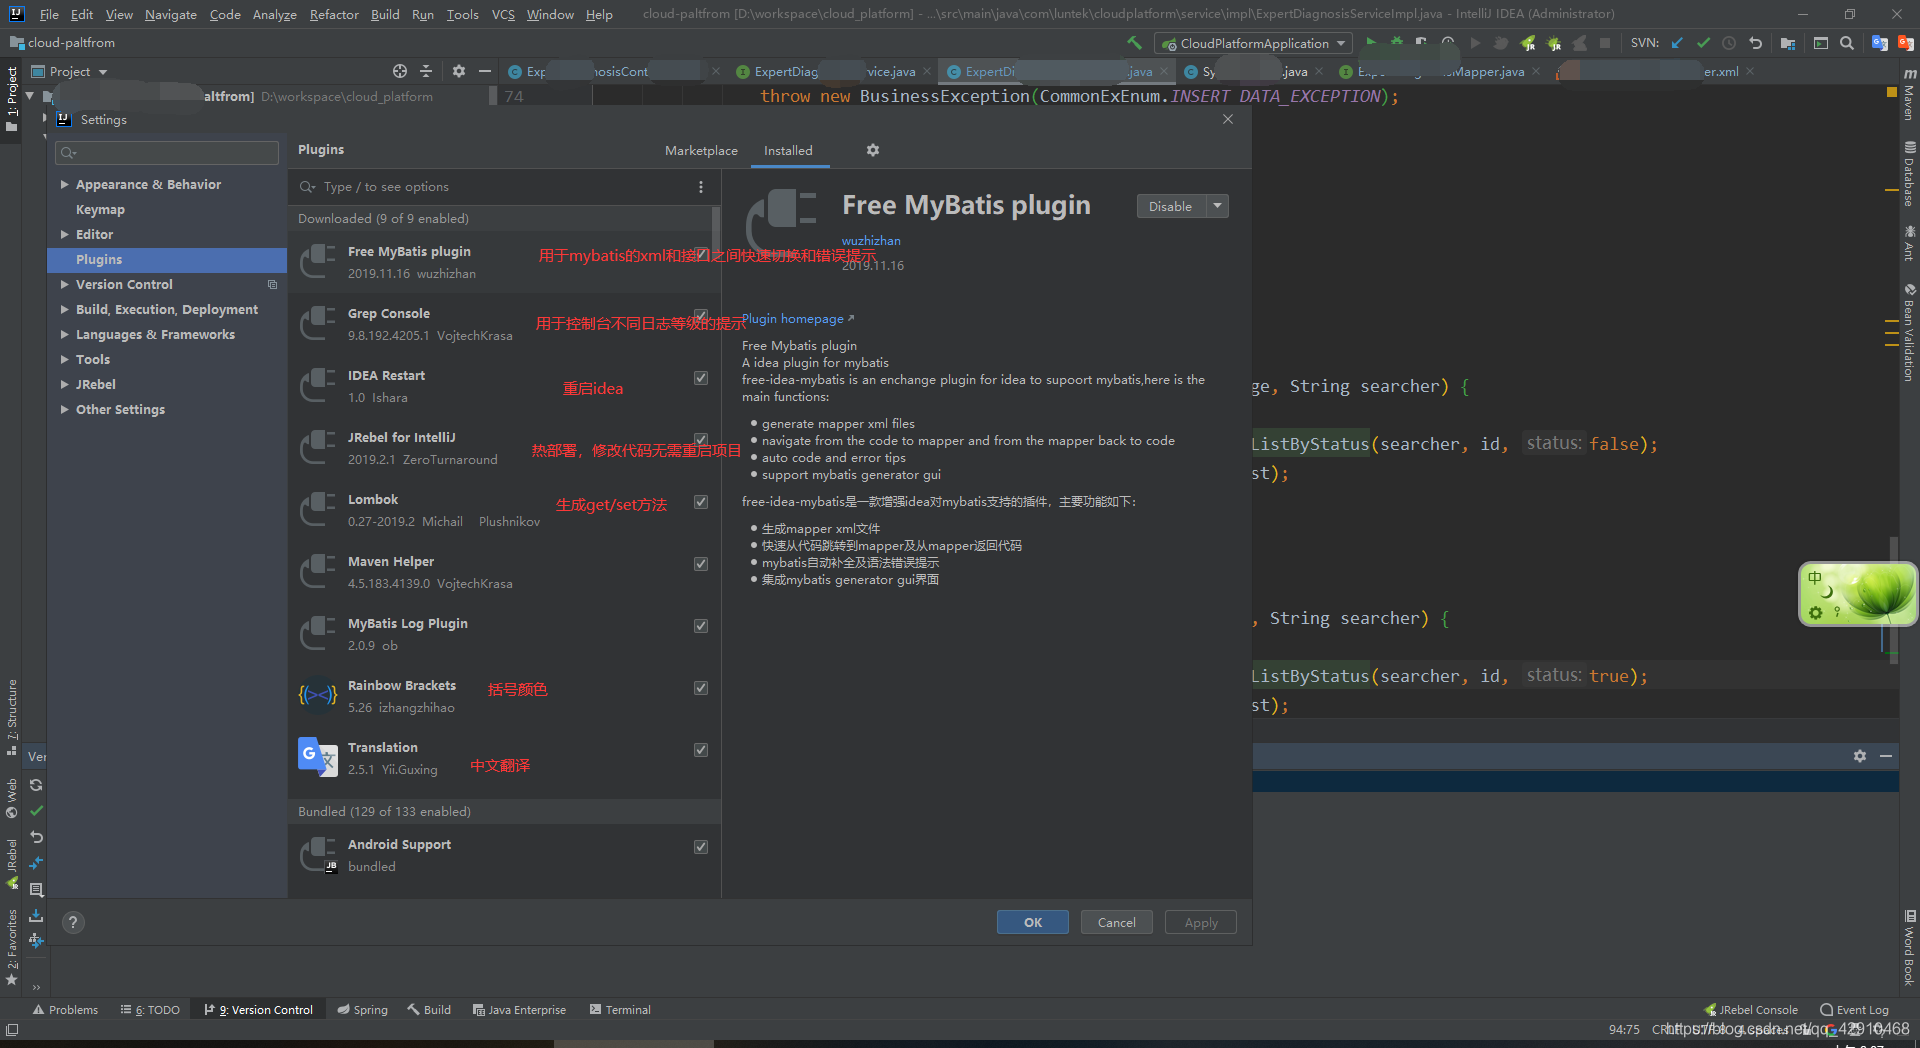The height and width of the screenshot is (1048, 1920).
Task: Expand JRebel settings node
Action: [x=64, y=385]
